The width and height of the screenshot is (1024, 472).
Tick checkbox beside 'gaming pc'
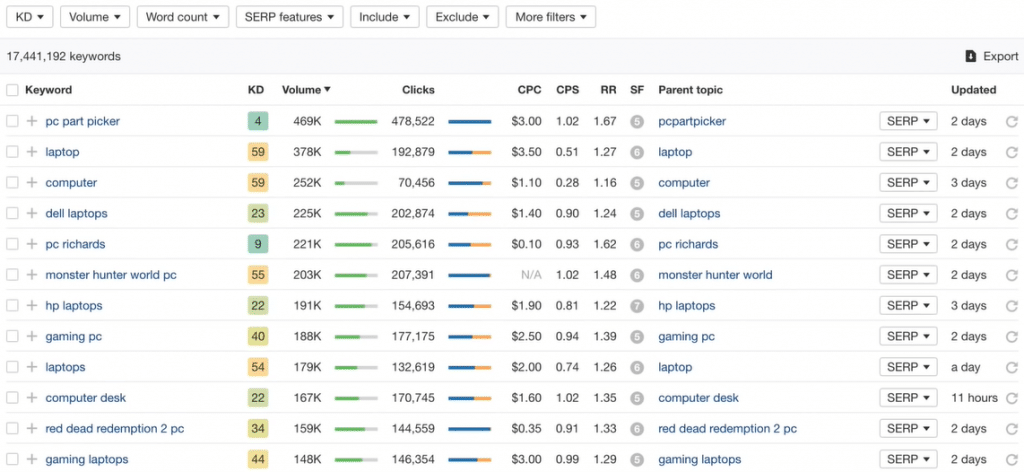[x=12, y=336]
